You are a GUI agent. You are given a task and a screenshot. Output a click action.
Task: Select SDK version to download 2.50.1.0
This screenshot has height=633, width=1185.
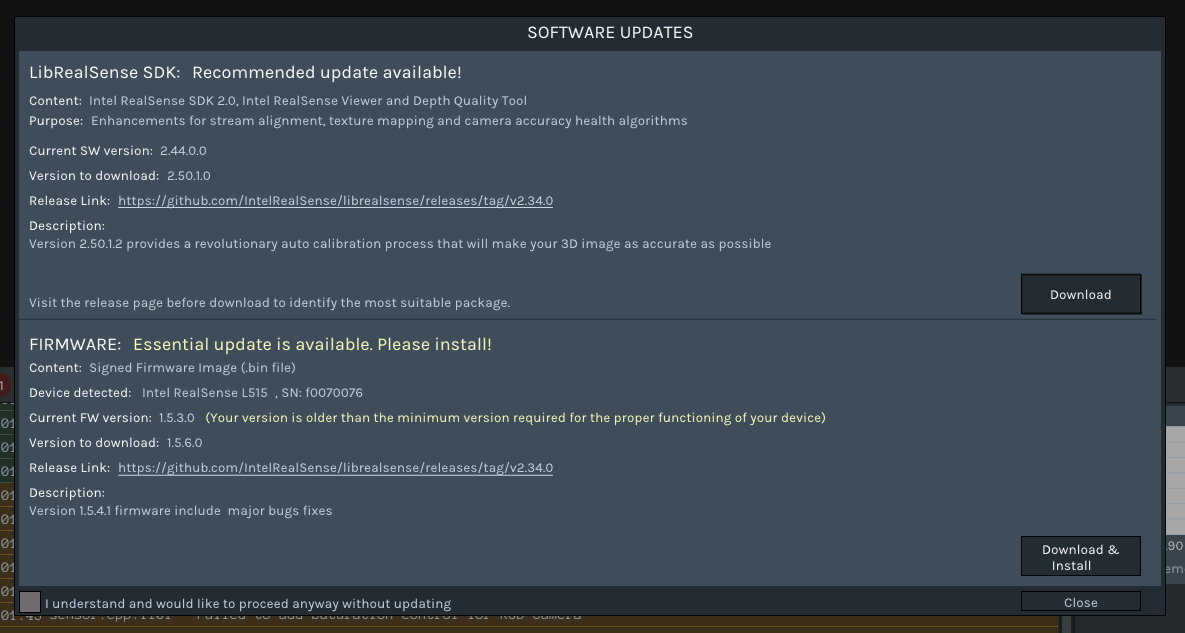click(x=189, y=175)
